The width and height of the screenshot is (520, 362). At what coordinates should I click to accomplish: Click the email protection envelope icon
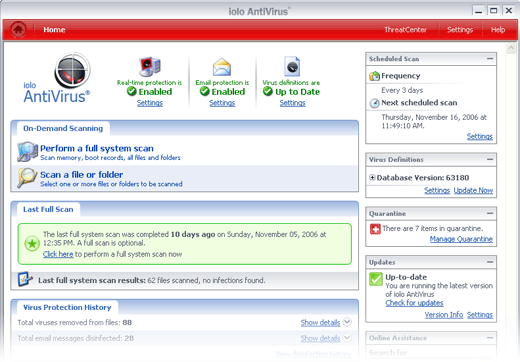coord(222,67)
